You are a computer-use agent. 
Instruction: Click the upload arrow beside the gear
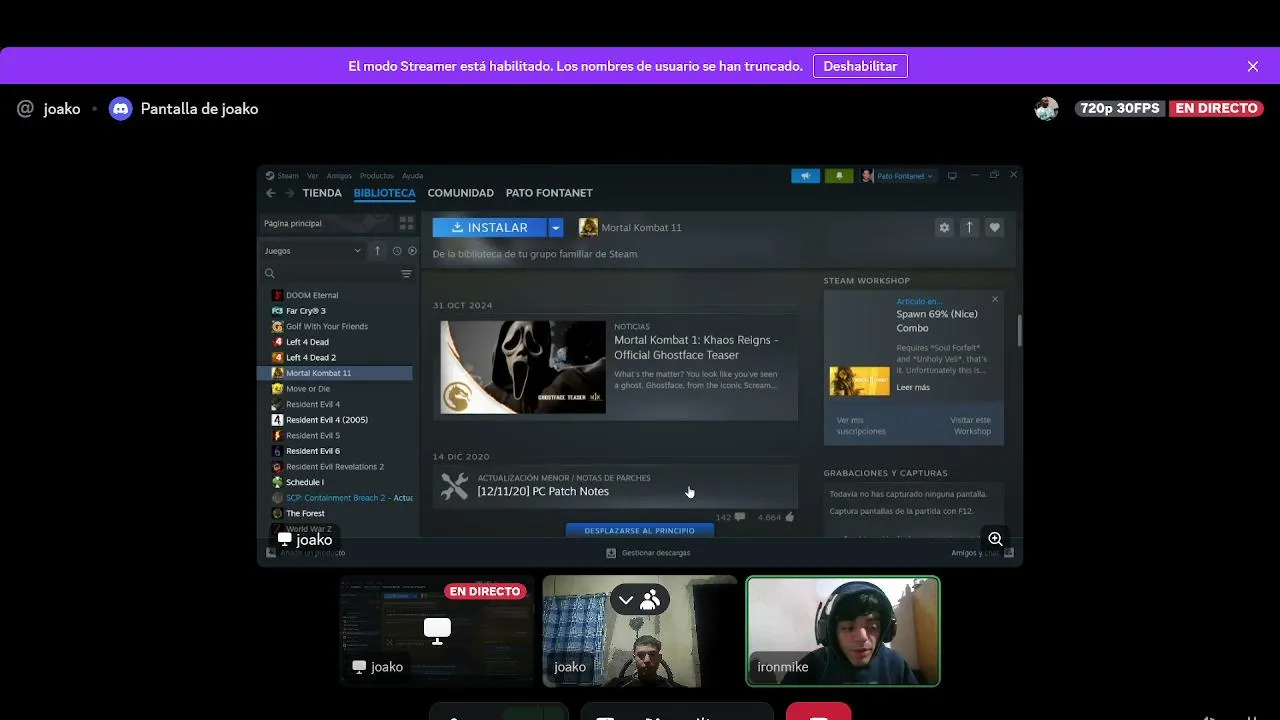tap(969, 228)
